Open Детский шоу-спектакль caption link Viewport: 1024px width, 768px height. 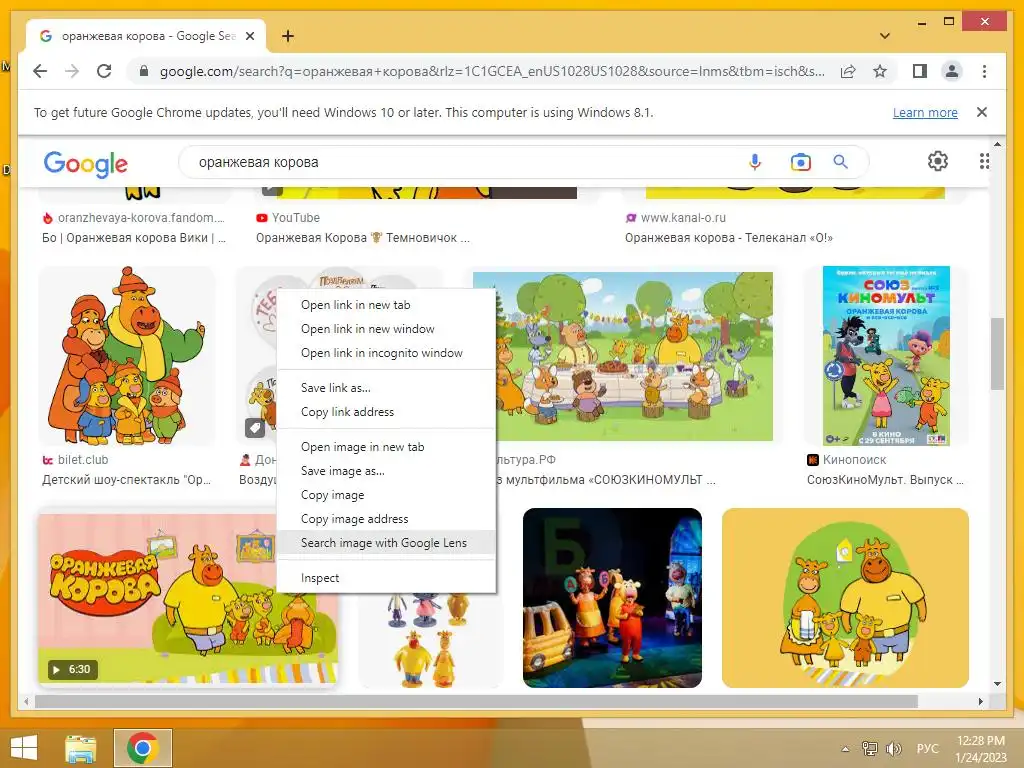click(x=127, y=480)
